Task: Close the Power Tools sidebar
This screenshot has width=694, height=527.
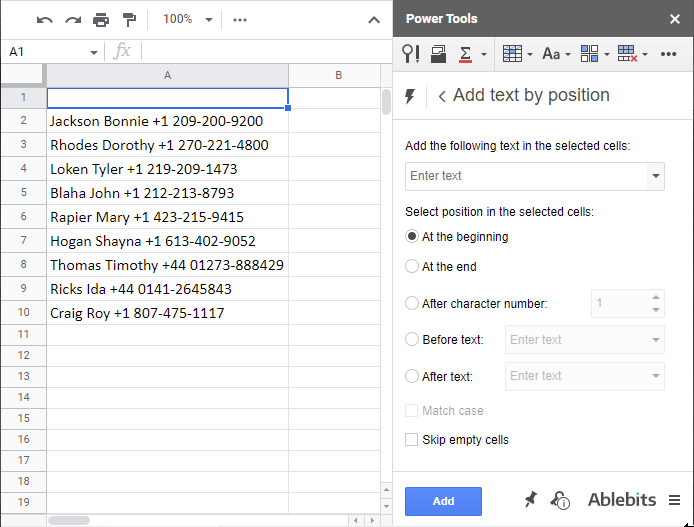Action: coord(675,19)
